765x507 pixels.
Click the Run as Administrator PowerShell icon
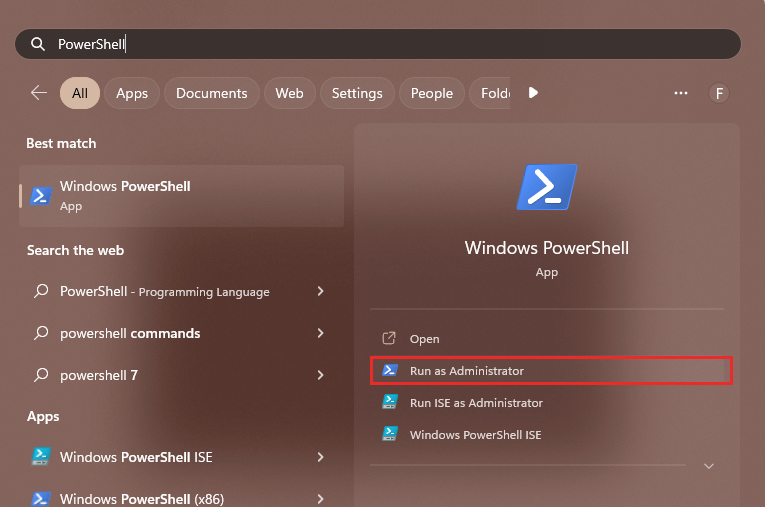pos(390,370)
